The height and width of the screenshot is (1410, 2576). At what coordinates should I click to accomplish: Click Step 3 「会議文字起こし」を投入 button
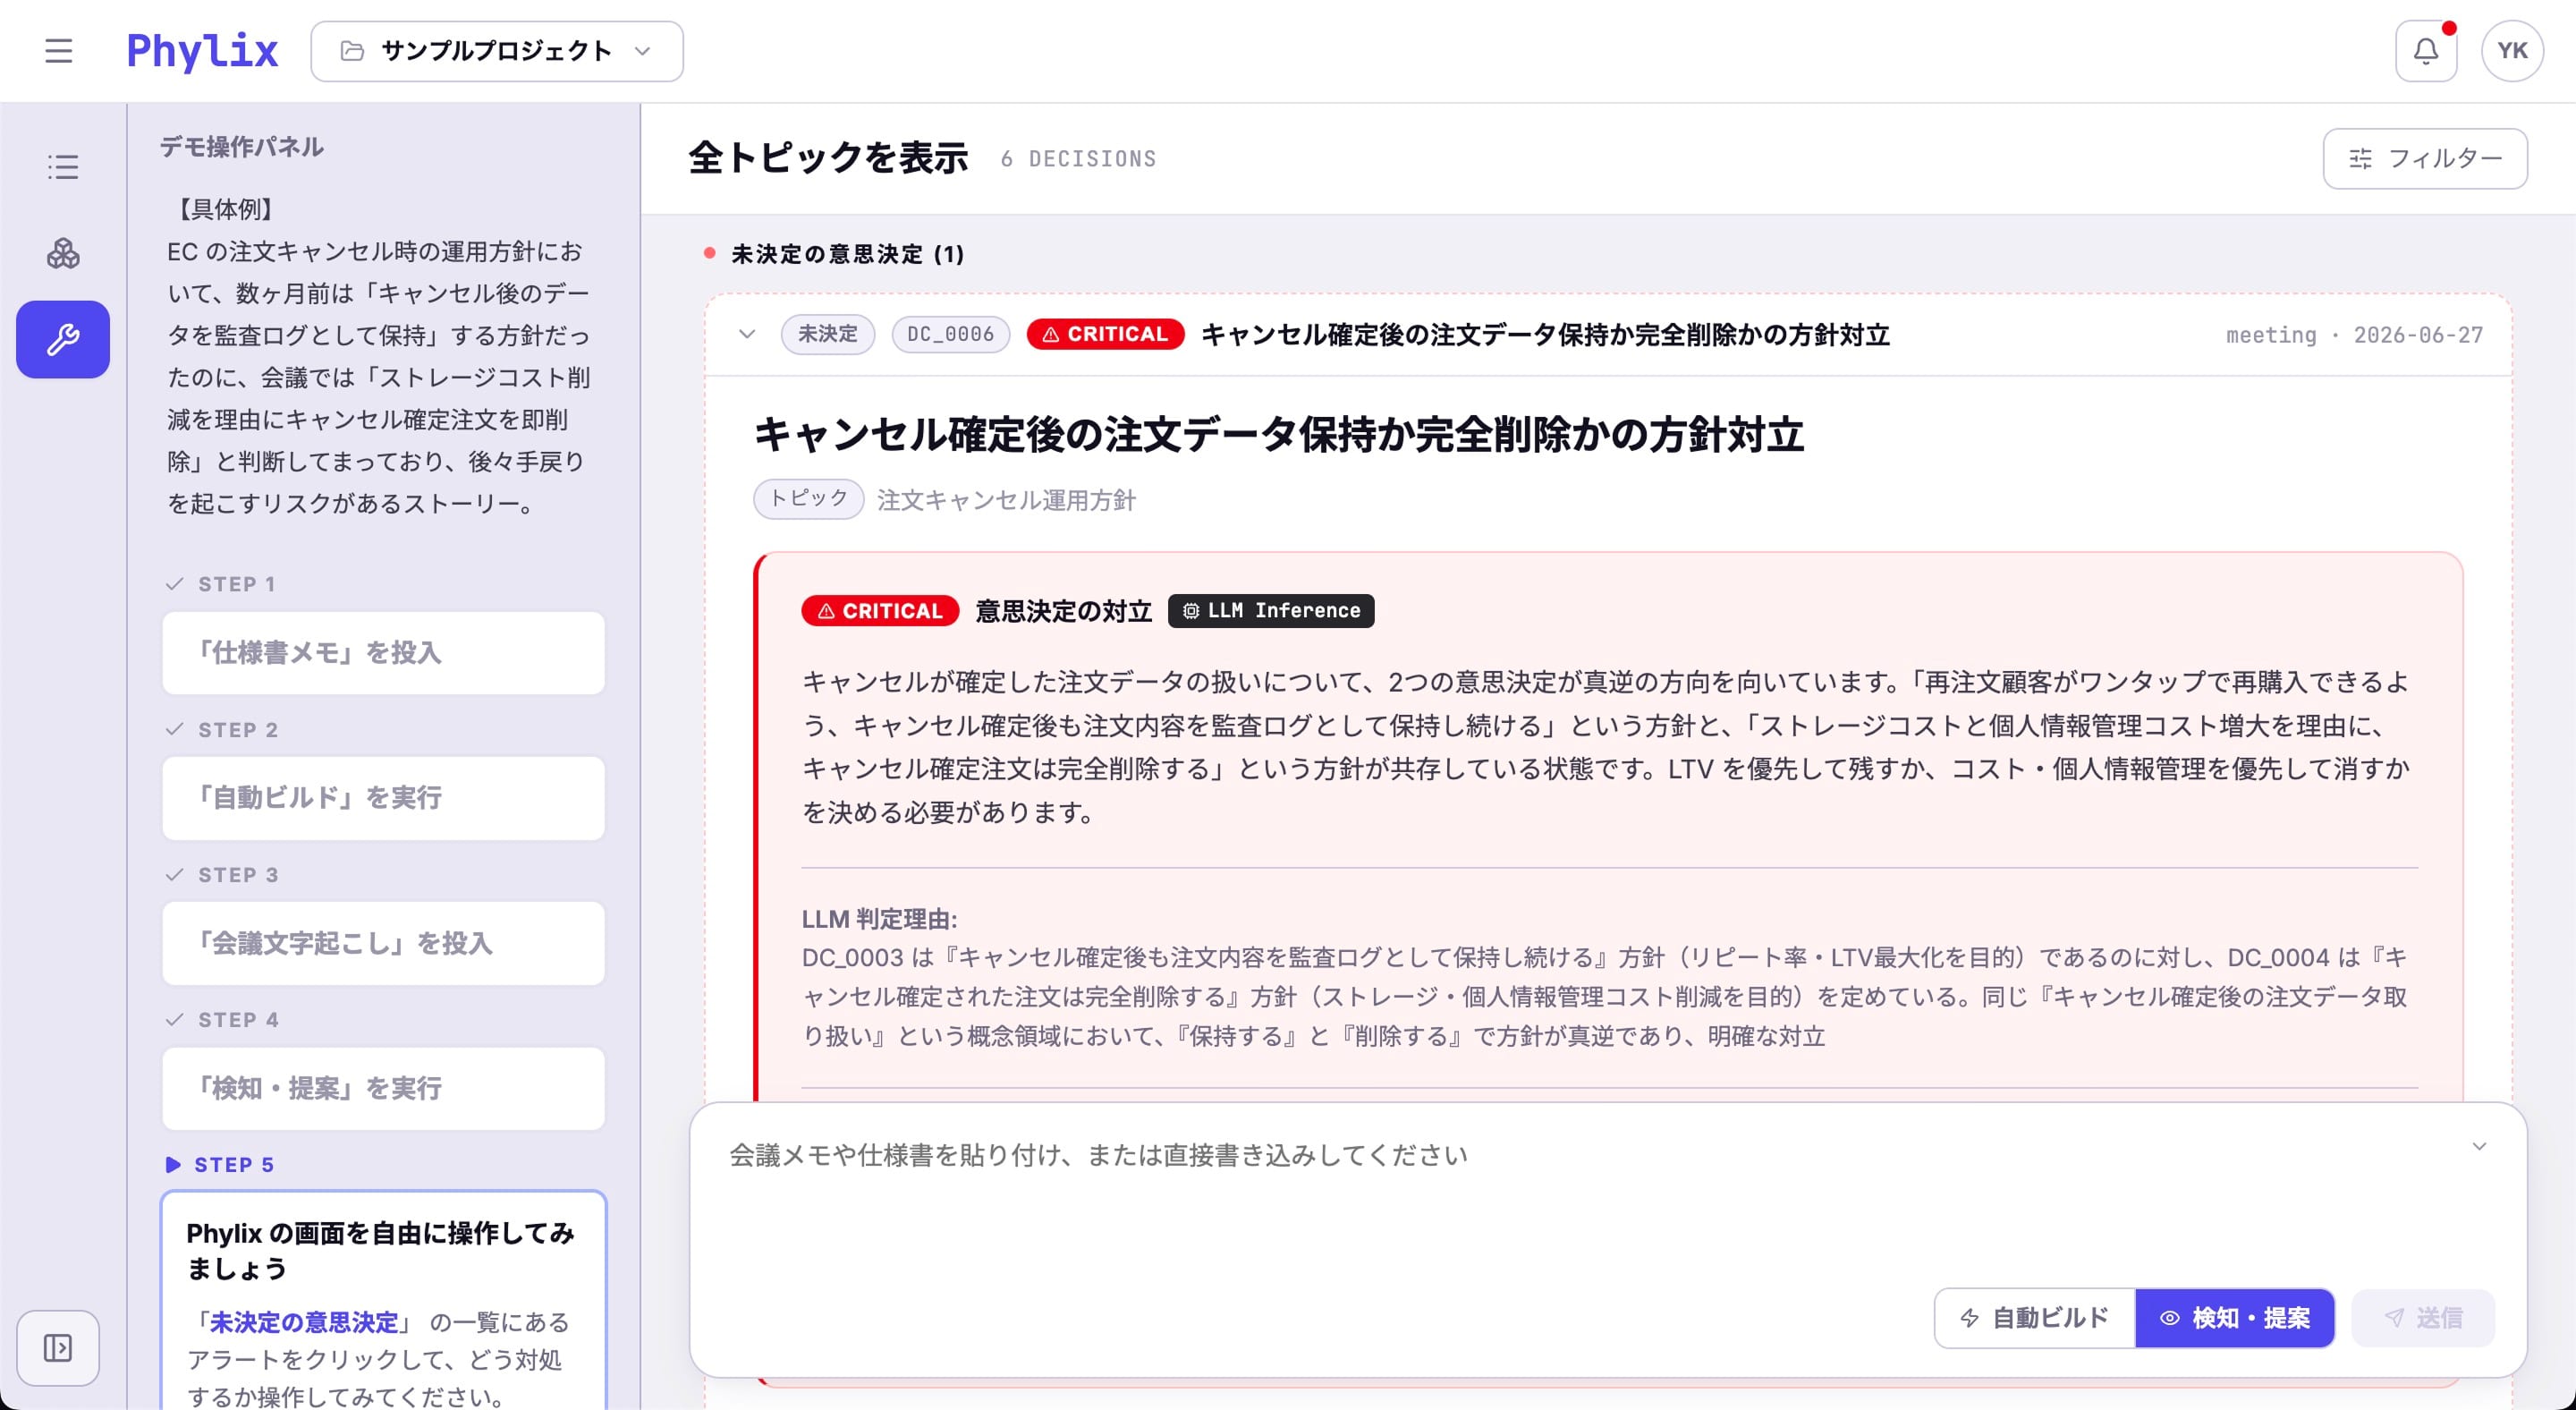coord(383,942)
